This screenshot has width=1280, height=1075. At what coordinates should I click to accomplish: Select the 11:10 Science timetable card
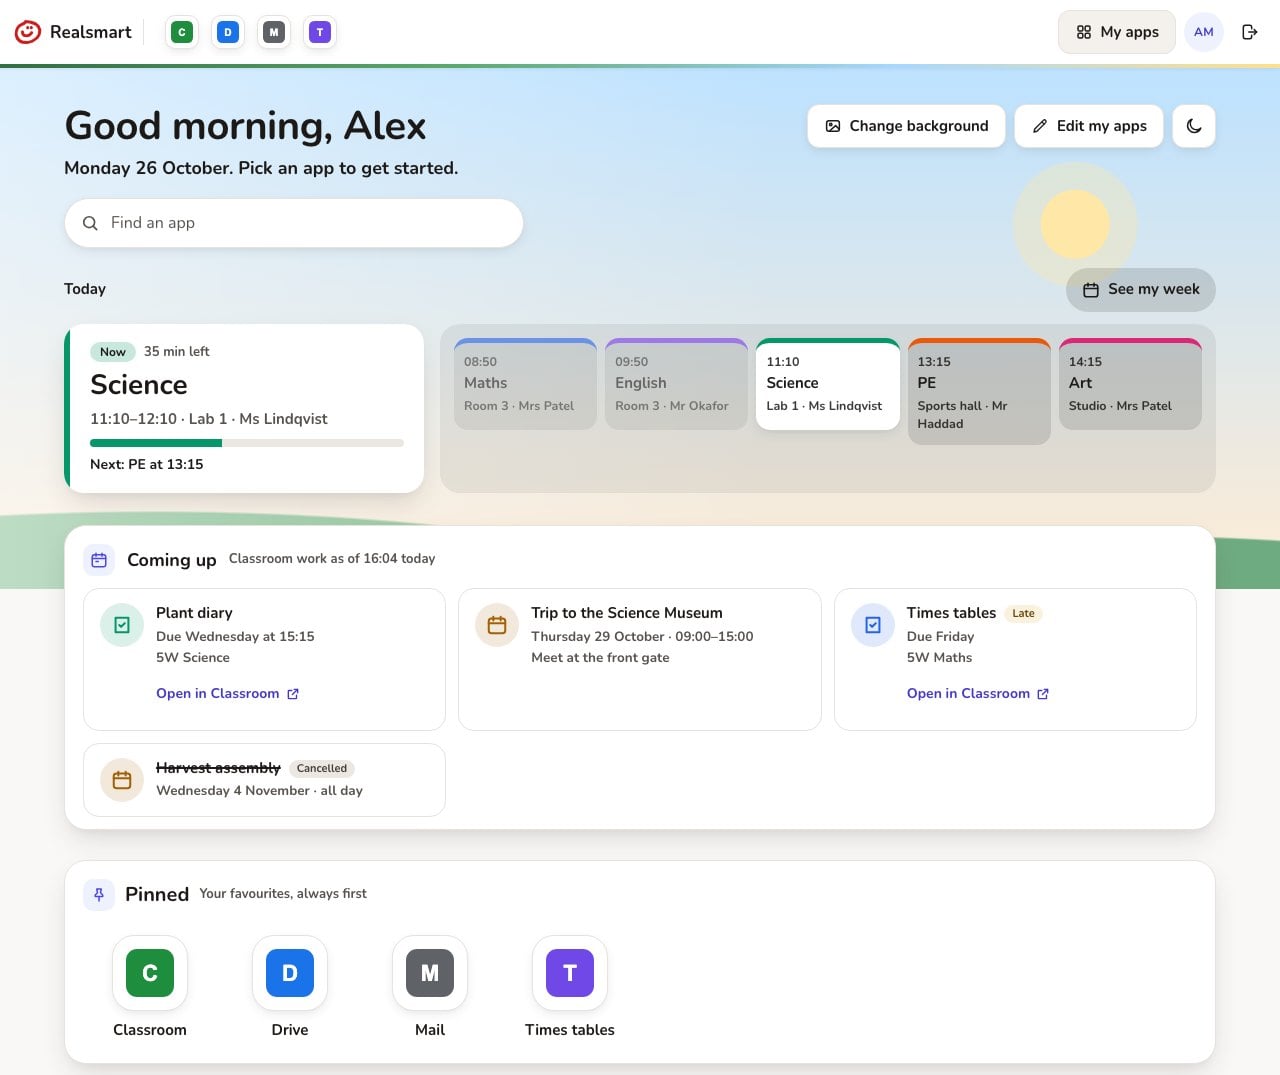(x=828, y=384)
